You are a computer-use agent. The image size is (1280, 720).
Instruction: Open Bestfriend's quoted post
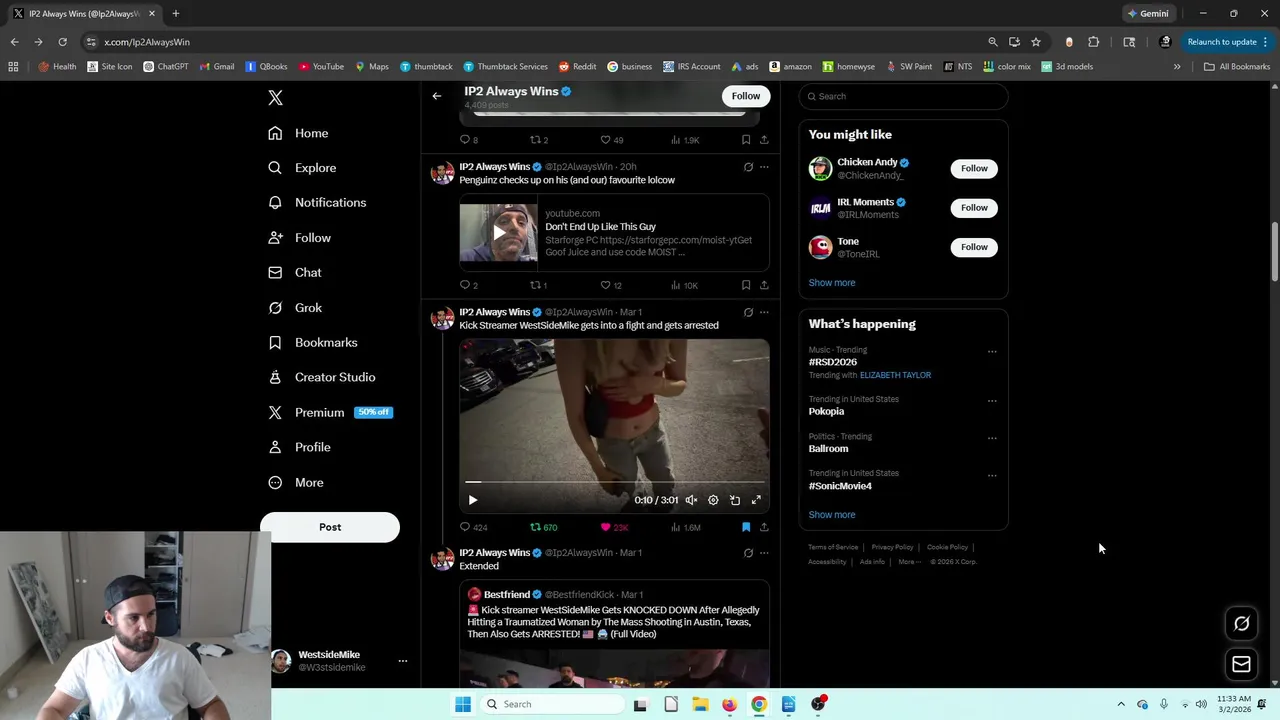point(614,634)
